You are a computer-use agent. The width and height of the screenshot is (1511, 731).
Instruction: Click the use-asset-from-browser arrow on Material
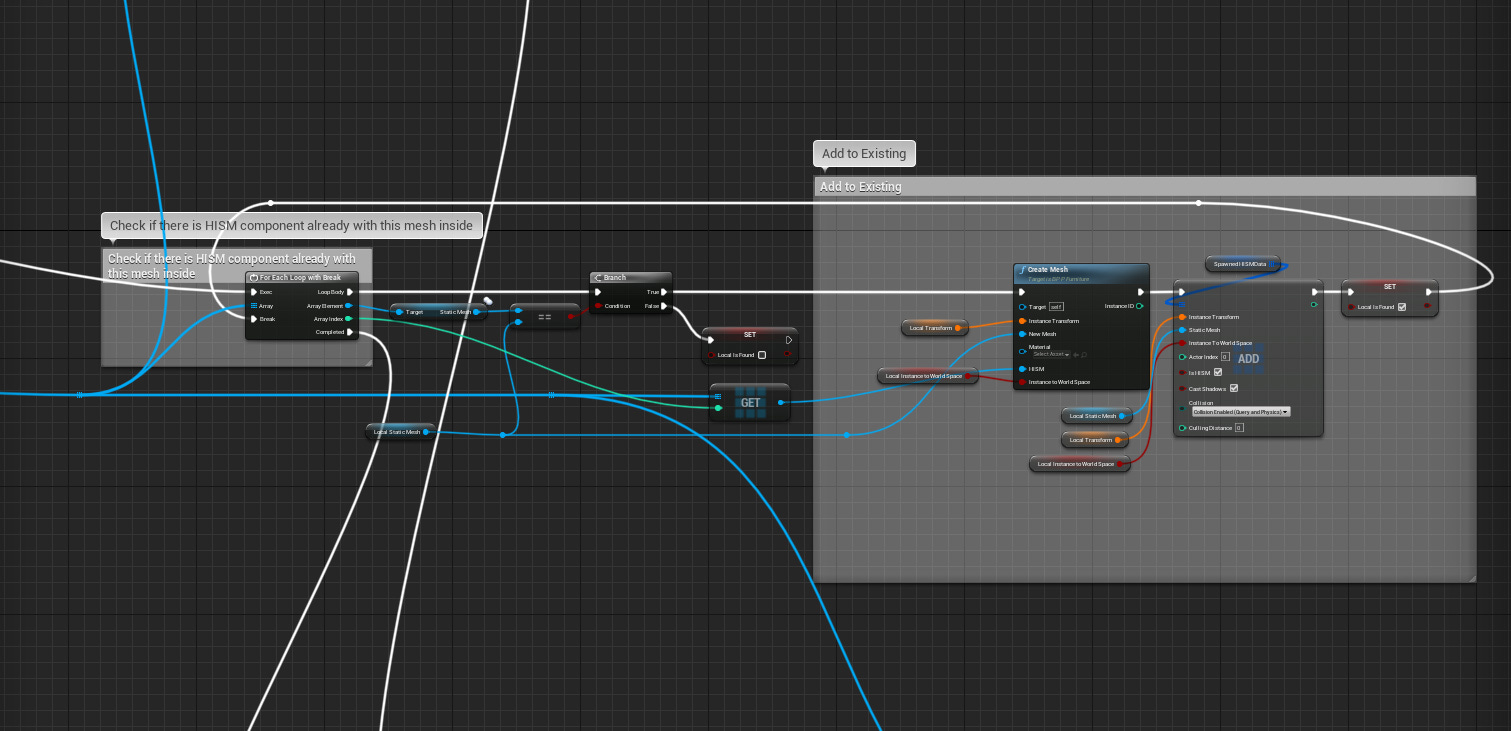coord(1074,354)
